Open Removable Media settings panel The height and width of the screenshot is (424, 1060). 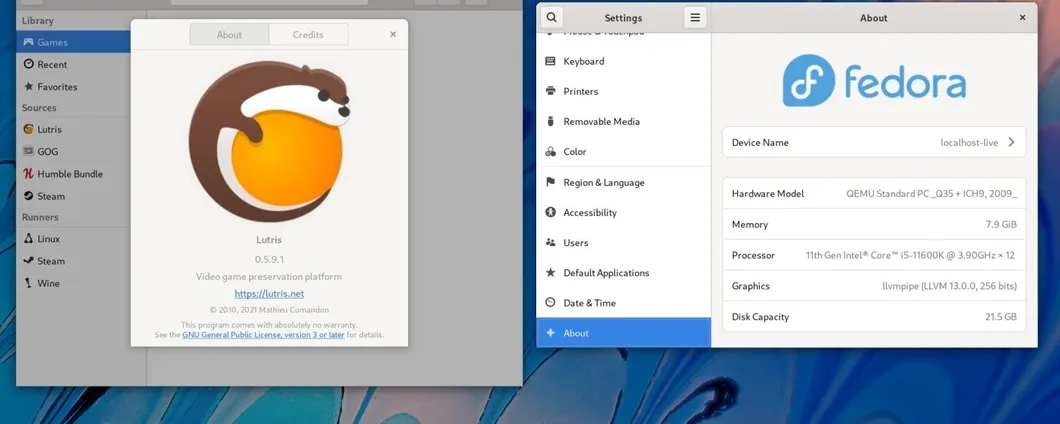point(623,122)
